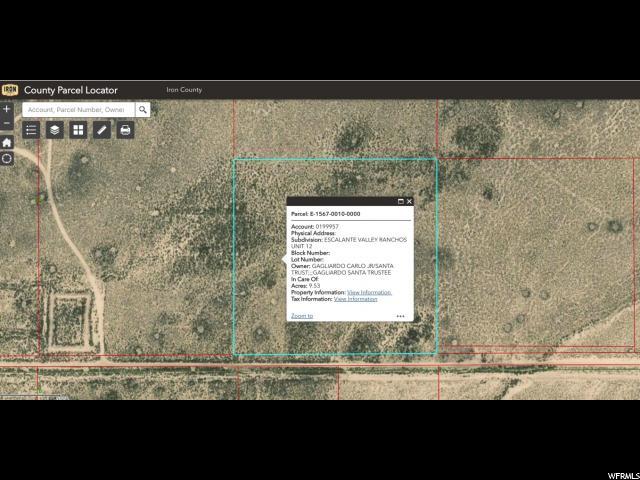Find my location on the map
The height and width of the screenshot is (480, 640).
coord(7,158)
